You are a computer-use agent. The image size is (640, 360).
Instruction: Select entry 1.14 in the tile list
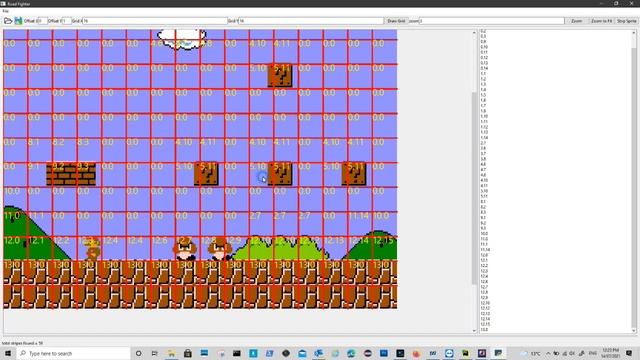pos(484,138)
